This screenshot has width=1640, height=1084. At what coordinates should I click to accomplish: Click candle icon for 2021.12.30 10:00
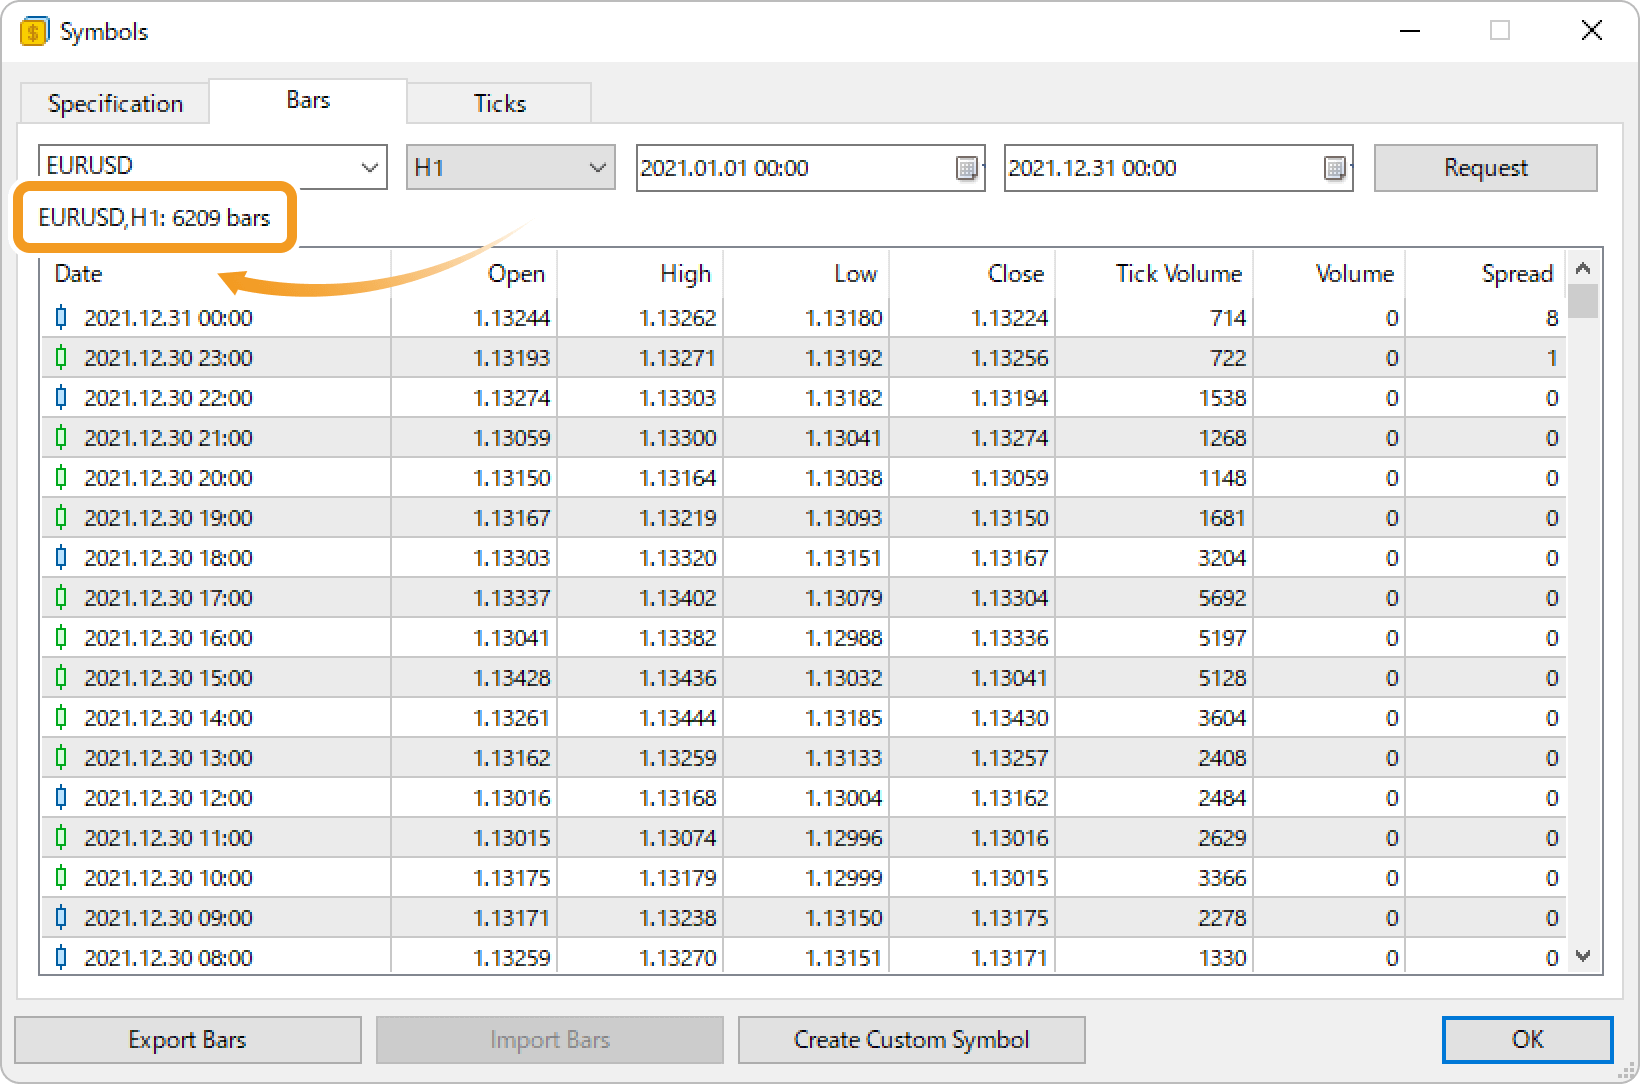point(61,878)
